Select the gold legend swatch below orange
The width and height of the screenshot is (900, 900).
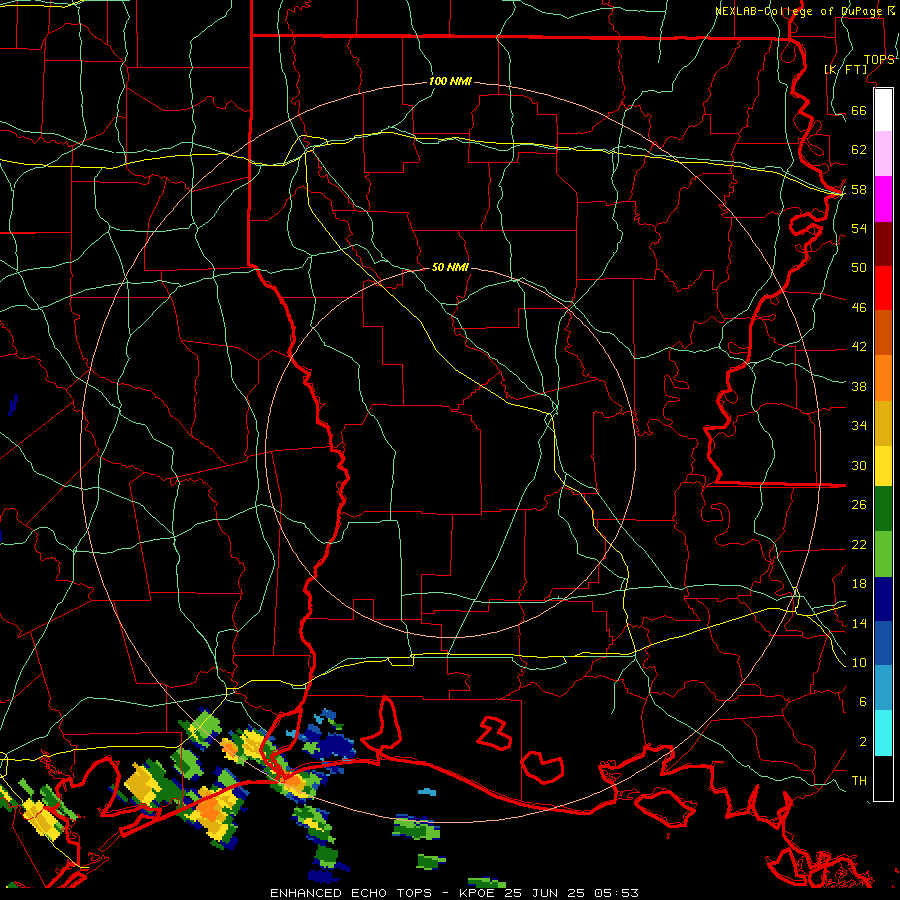click(x=883, y=423)
